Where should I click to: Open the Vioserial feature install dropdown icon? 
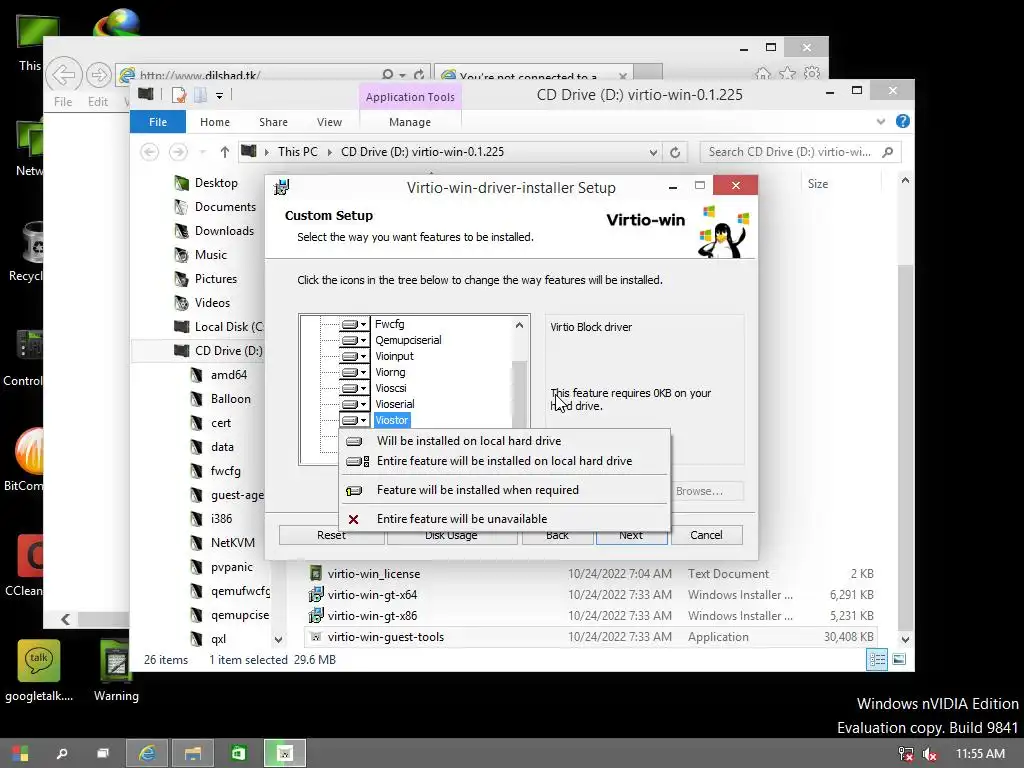click(355, 404)
